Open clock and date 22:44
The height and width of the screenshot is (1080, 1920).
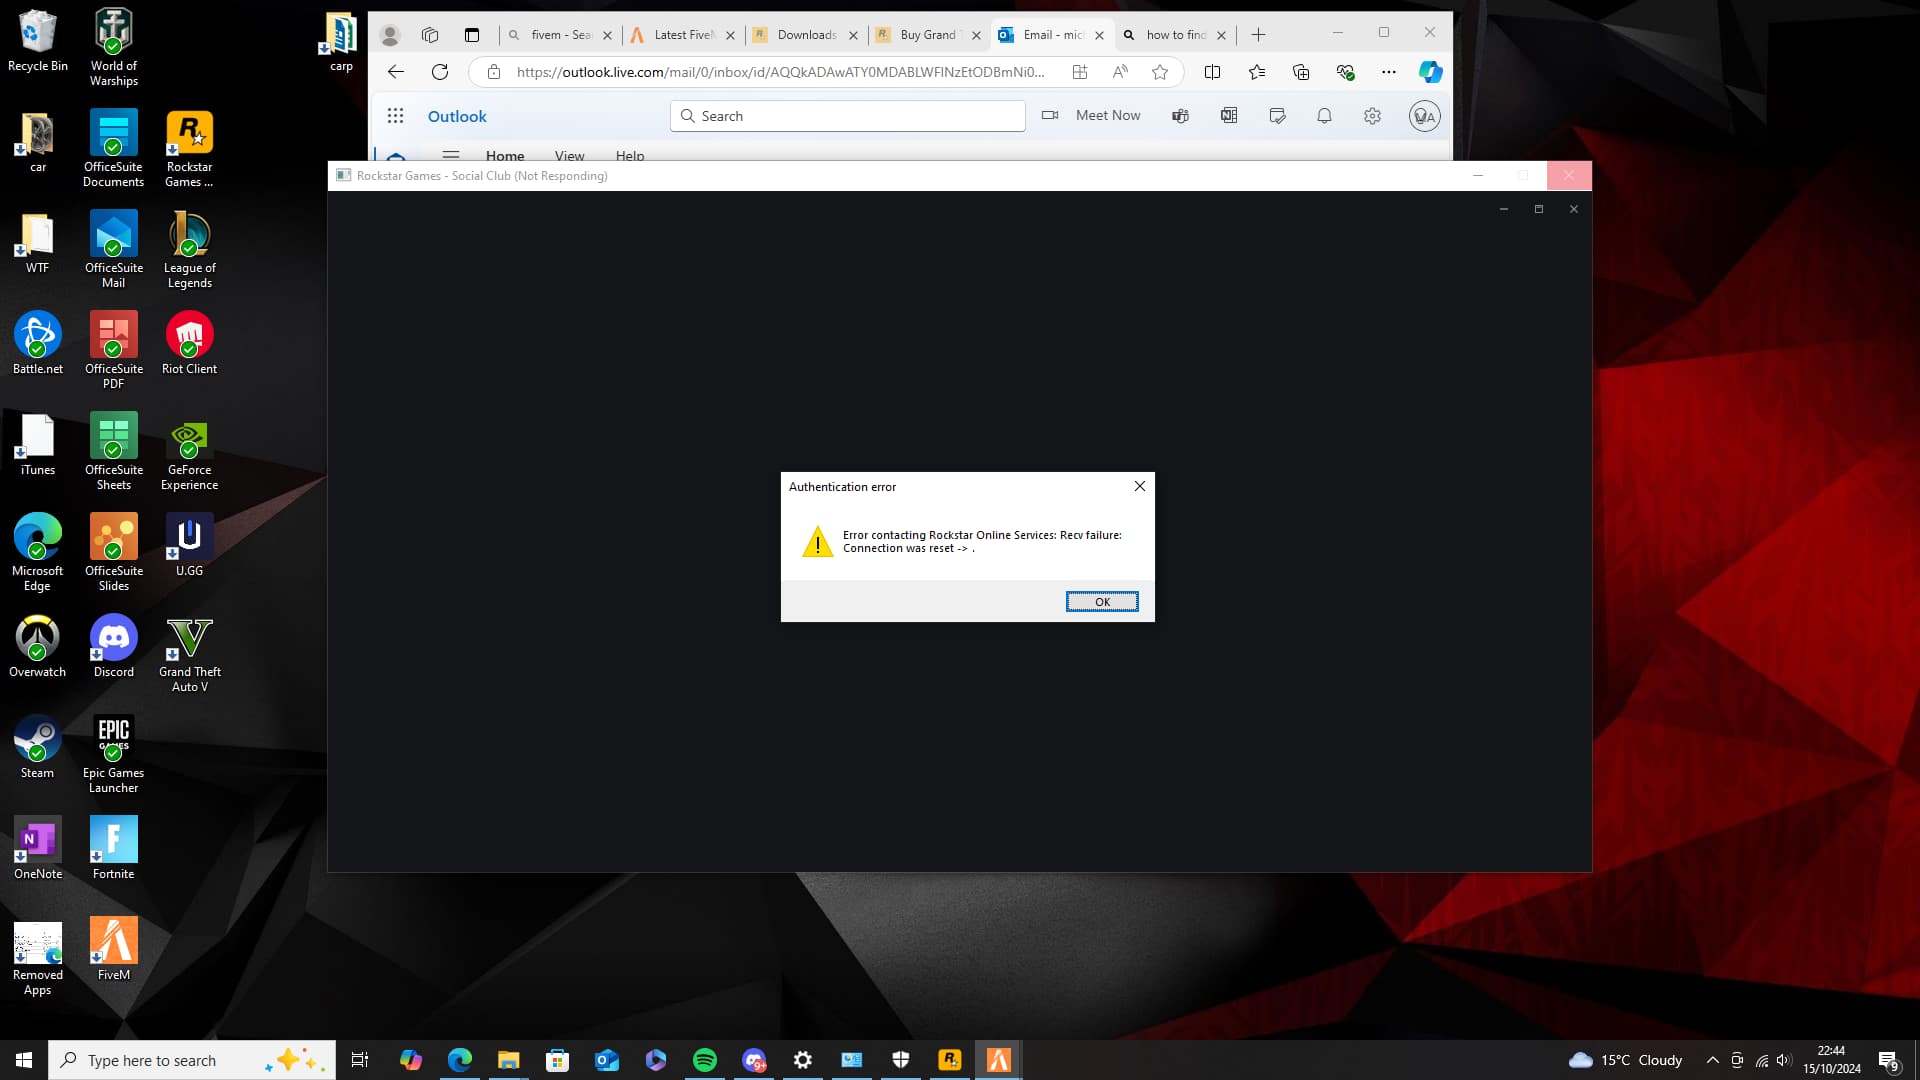tap(1831, 1060)
